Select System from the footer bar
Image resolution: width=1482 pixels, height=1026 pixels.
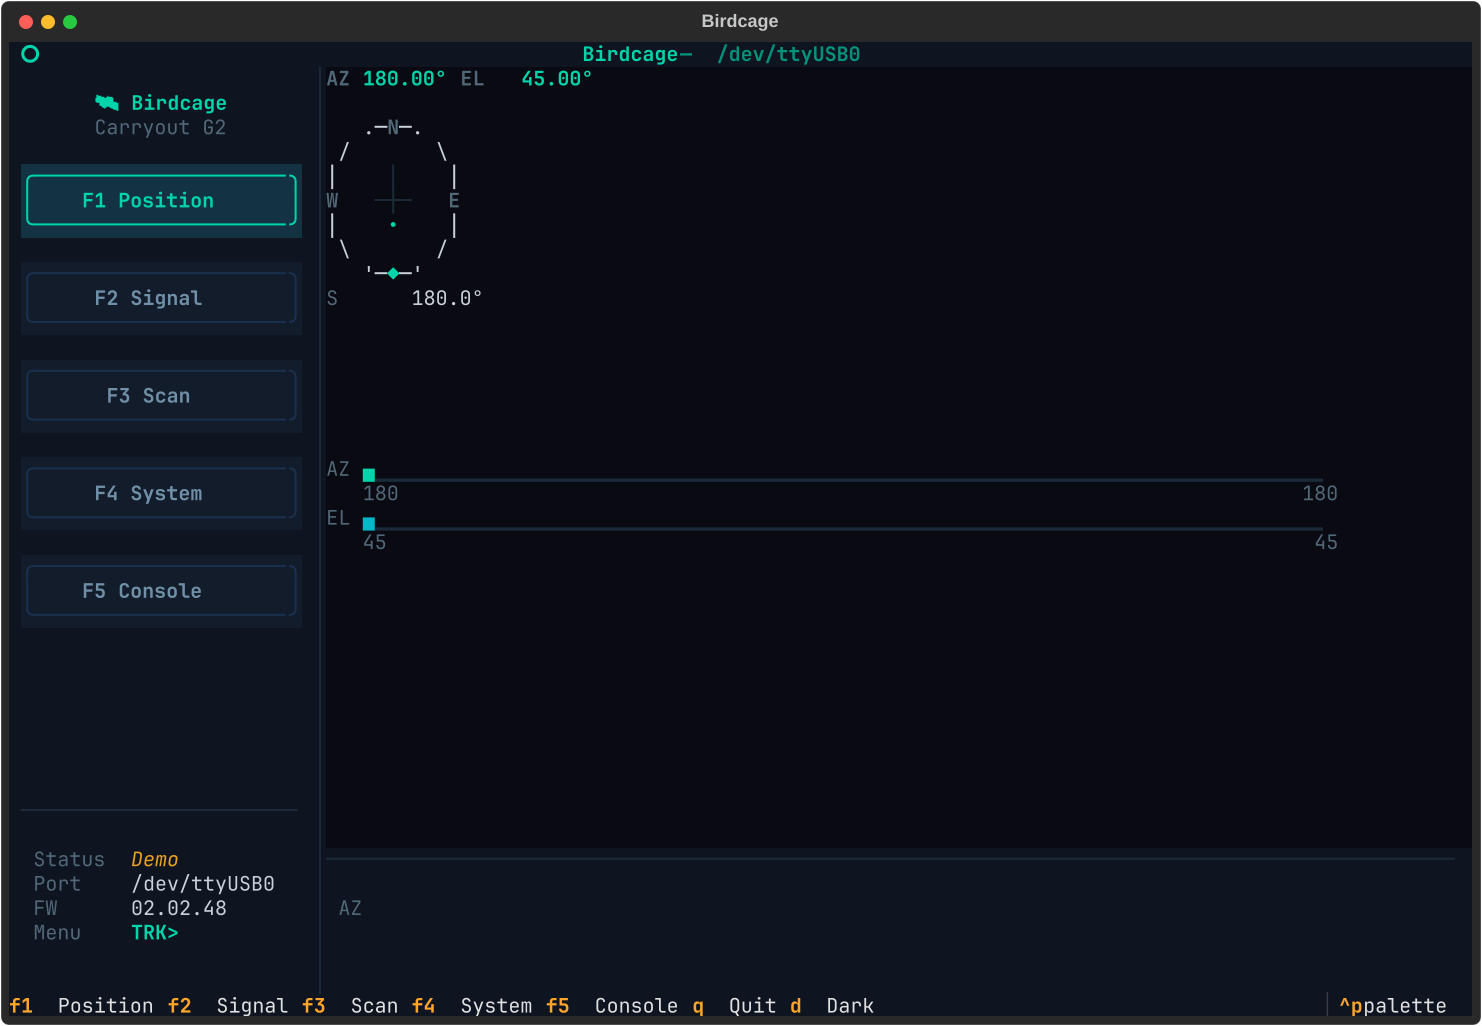click(x=495, y=1006)
